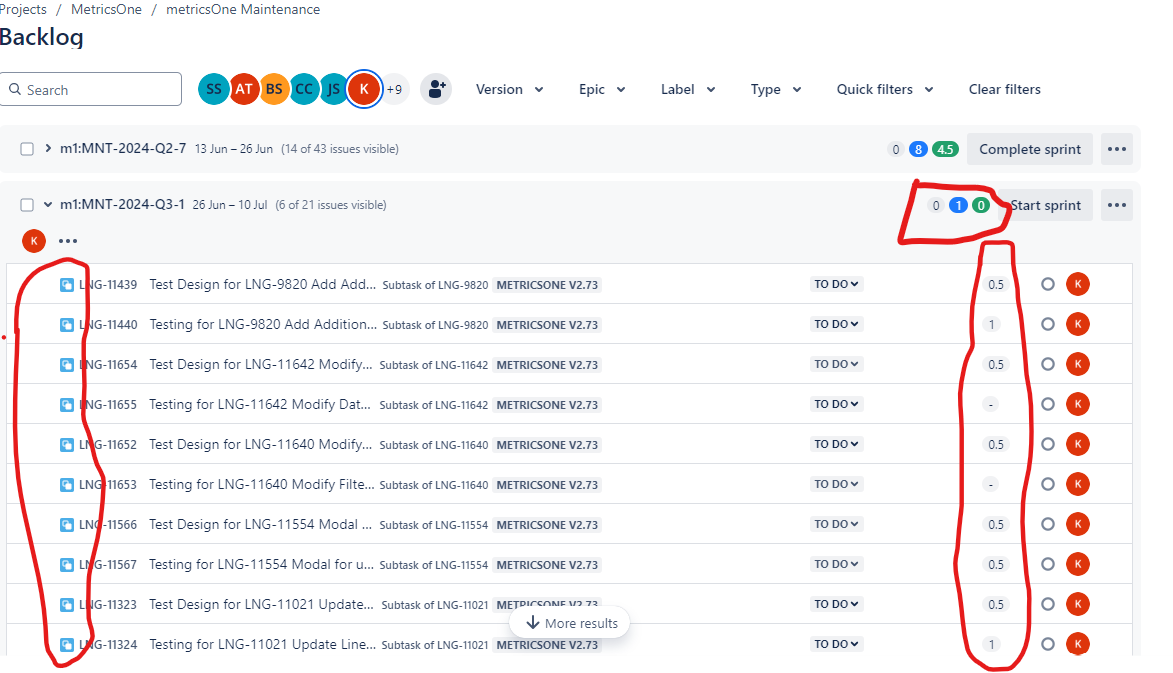Open the Quick filters menu

(884, 89)
